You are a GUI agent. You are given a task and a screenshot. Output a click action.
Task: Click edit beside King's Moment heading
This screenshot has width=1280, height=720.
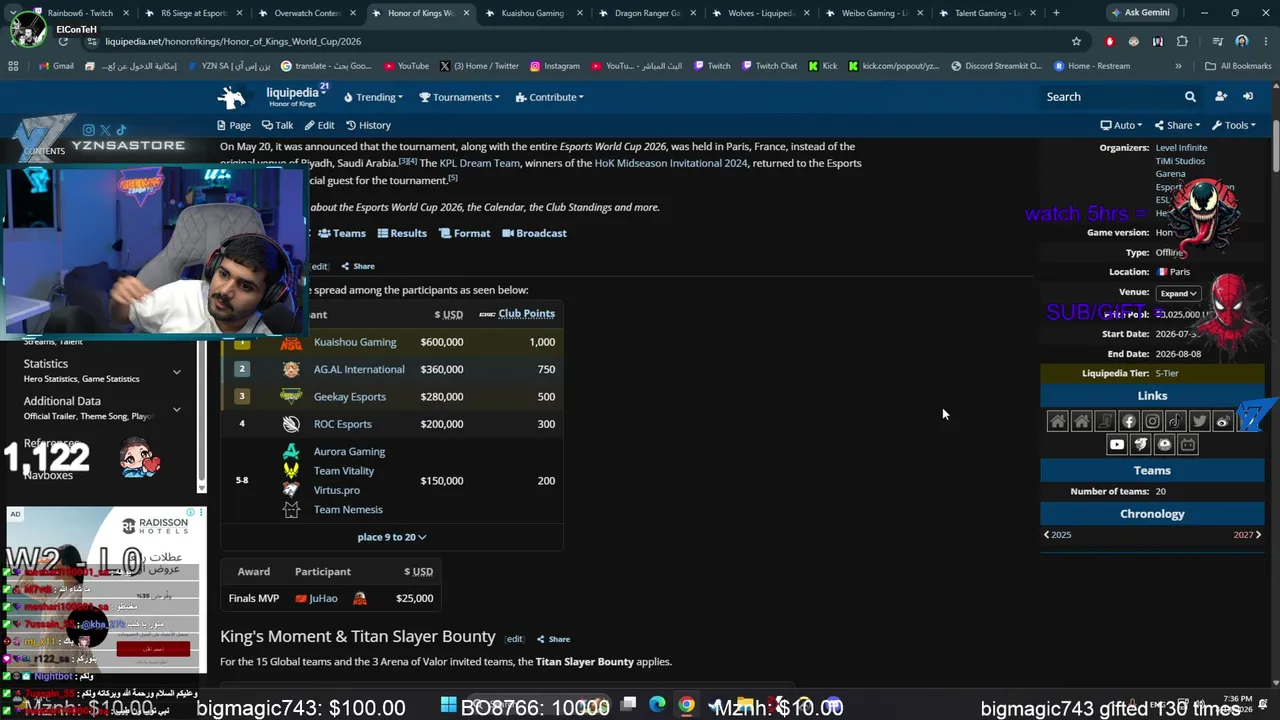514,639
